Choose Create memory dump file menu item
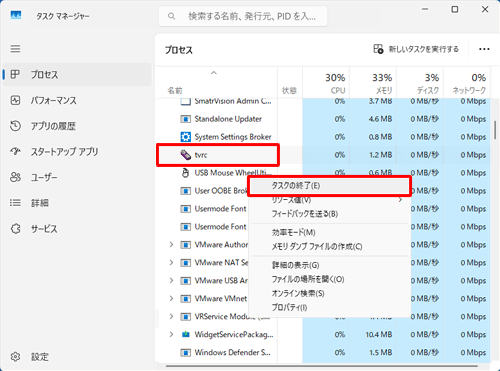This screenshot has height=371, width=500. [330, 246]
